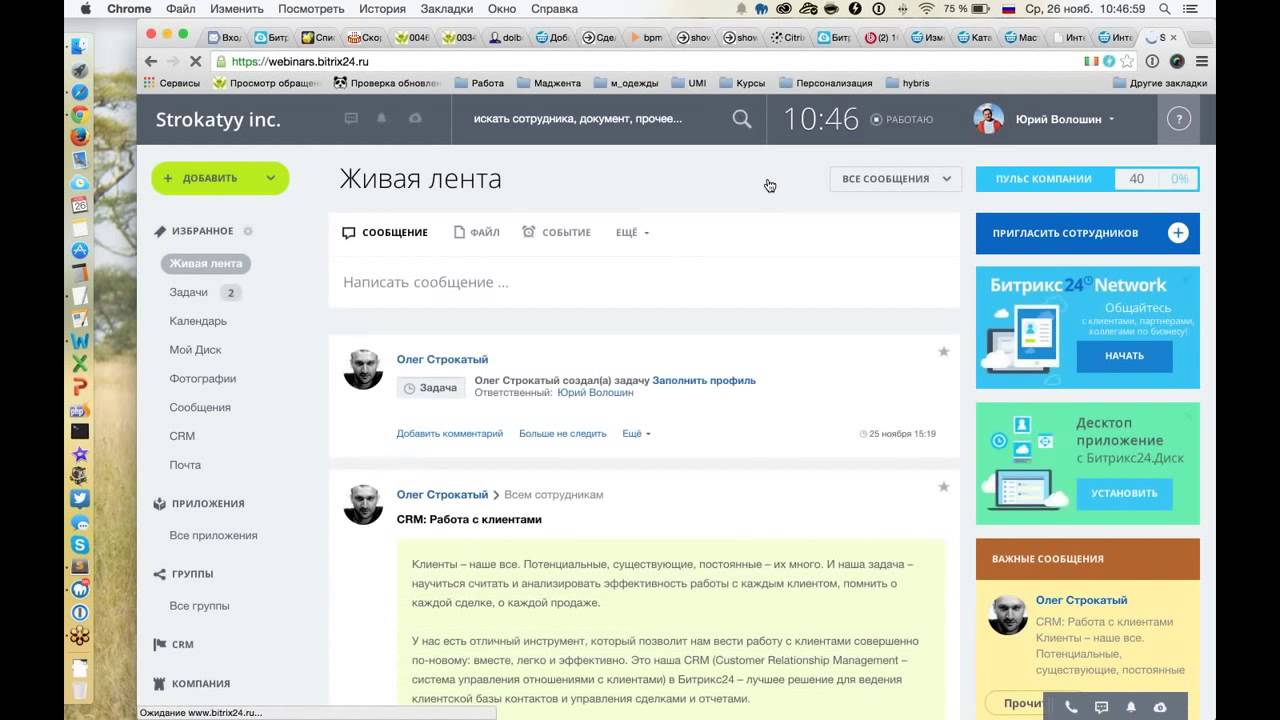1280x720 pixels.
Task: Expand КОМПАНИЯ sidebar section
Action: [x=191, y=684]
